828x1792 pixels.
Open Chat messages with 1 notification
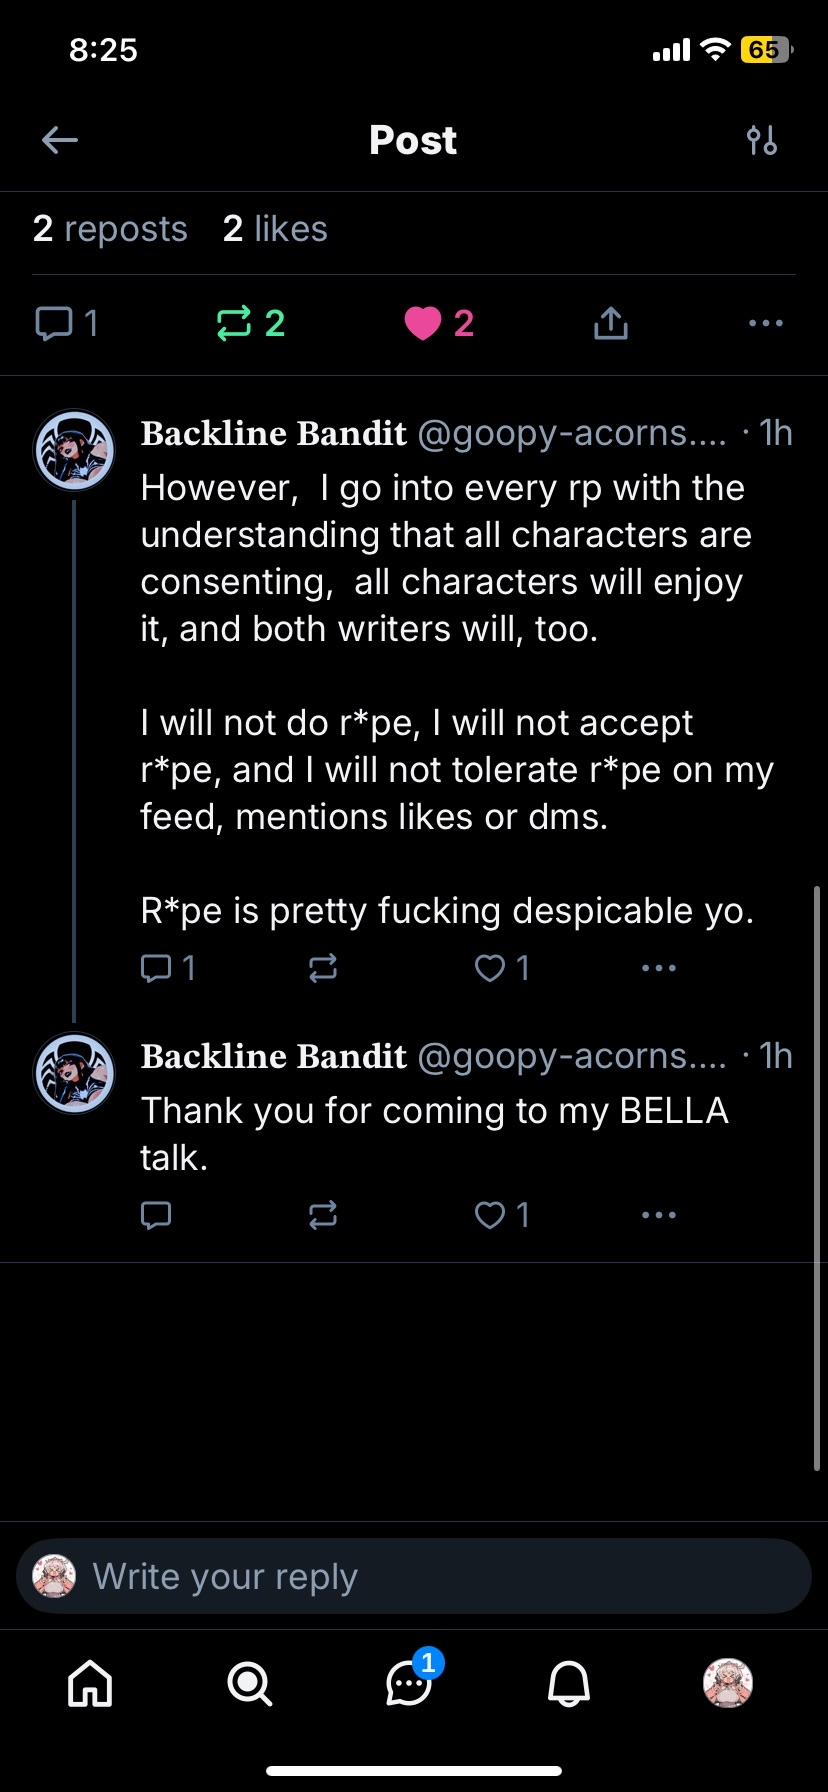click(x=409, y=1684)
